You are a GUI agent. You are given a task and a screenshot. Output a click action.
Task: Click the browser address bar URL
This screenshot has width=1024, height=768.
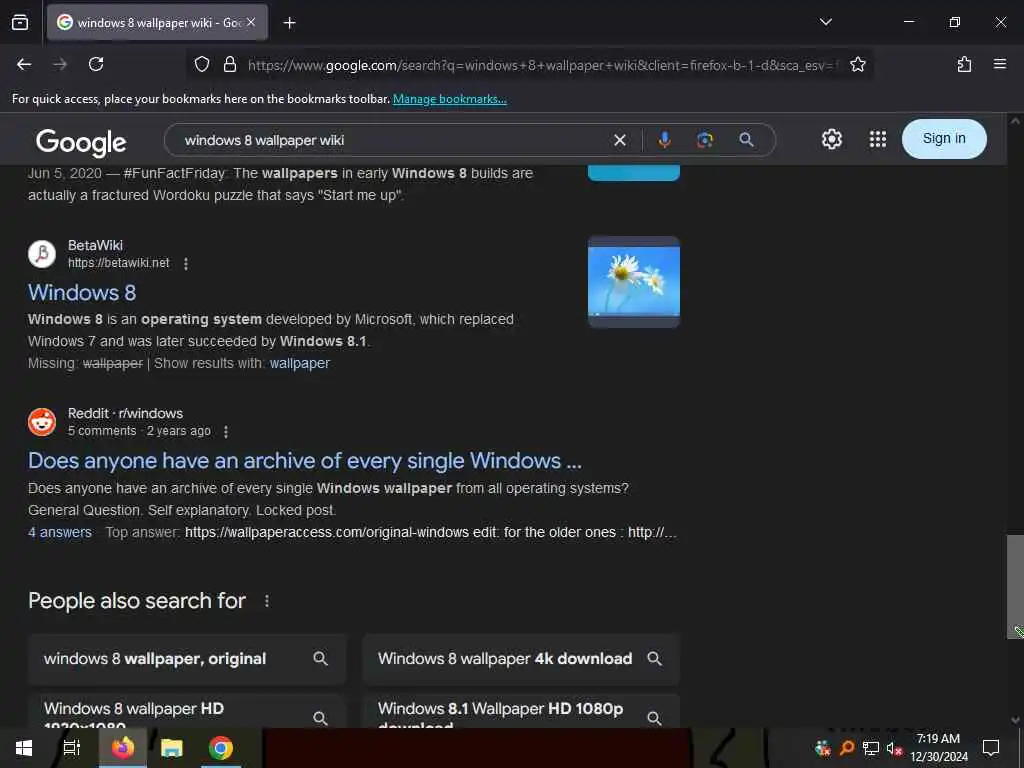(542, 65)
